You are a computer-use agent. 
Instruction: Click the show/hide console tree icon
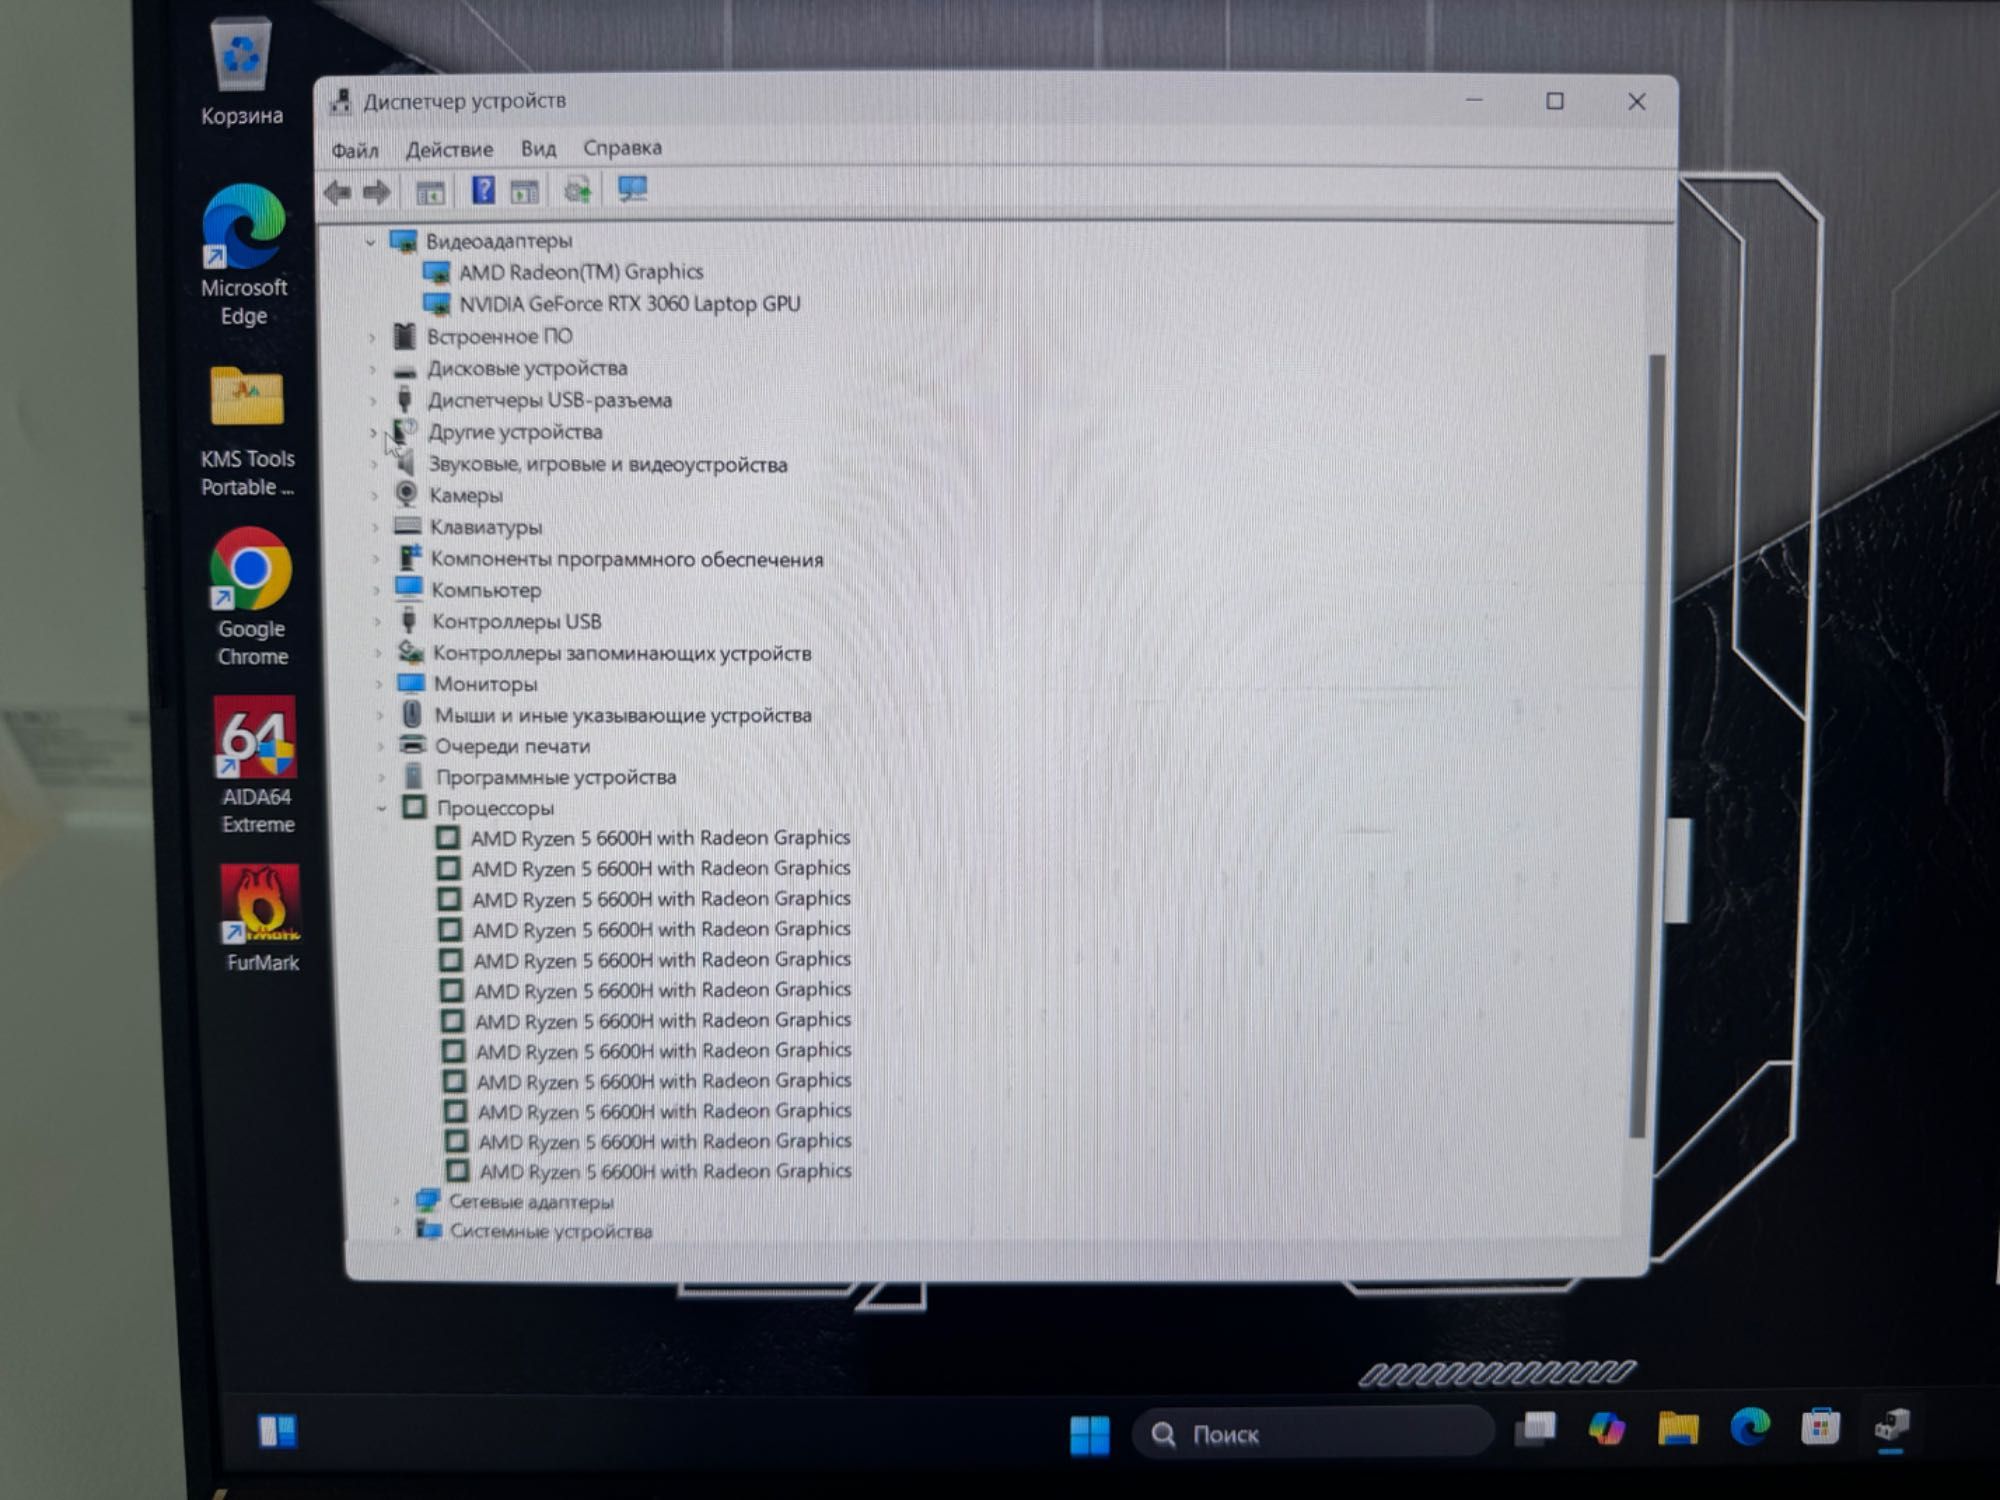point(430,192)
